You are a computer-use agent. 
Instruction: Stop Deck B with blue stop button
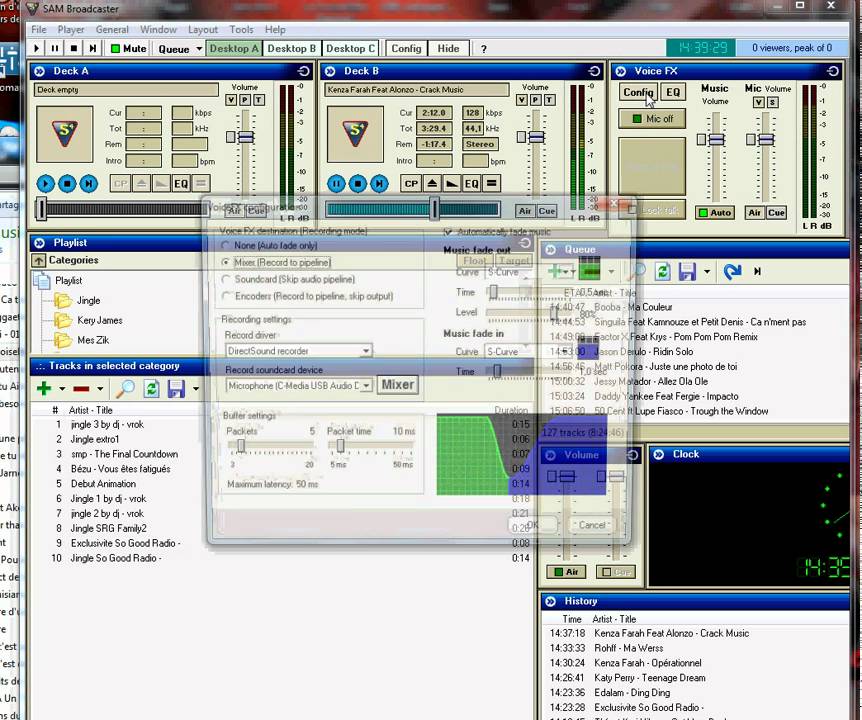point(358,183)
